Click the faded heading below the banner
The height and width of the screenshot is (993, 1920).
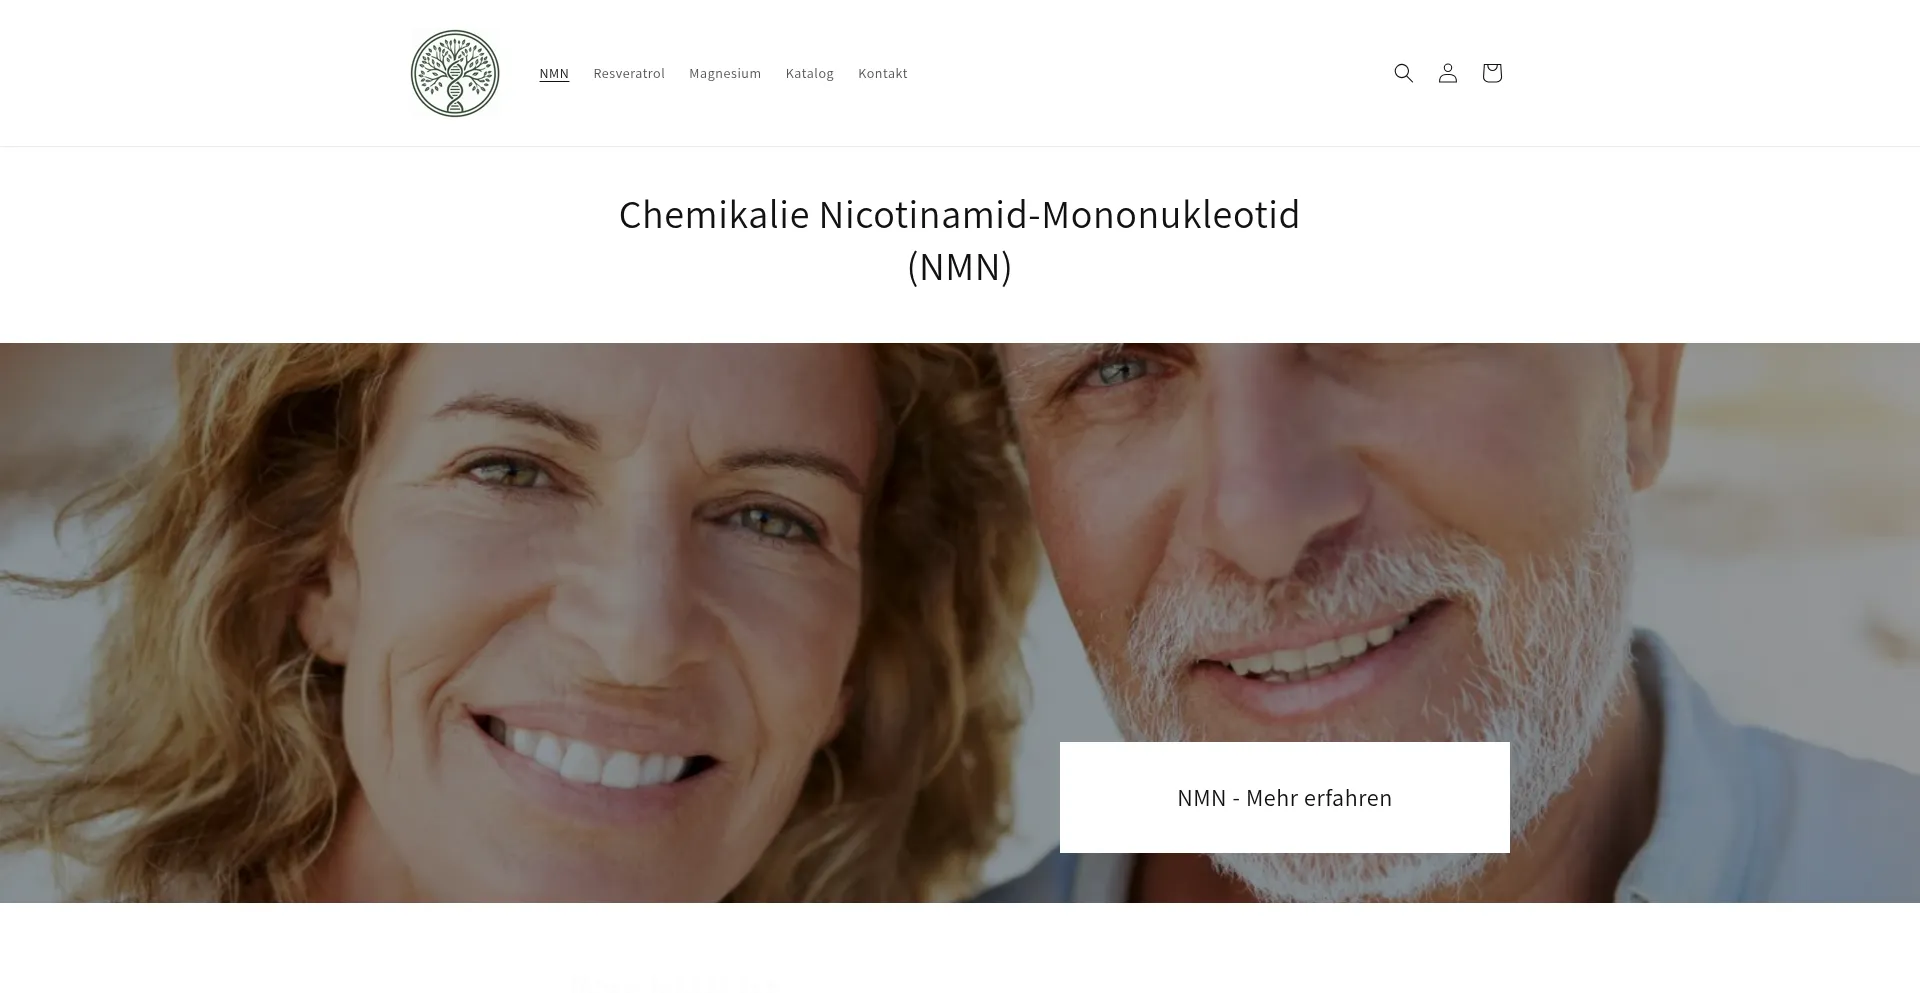click(675, 983)
